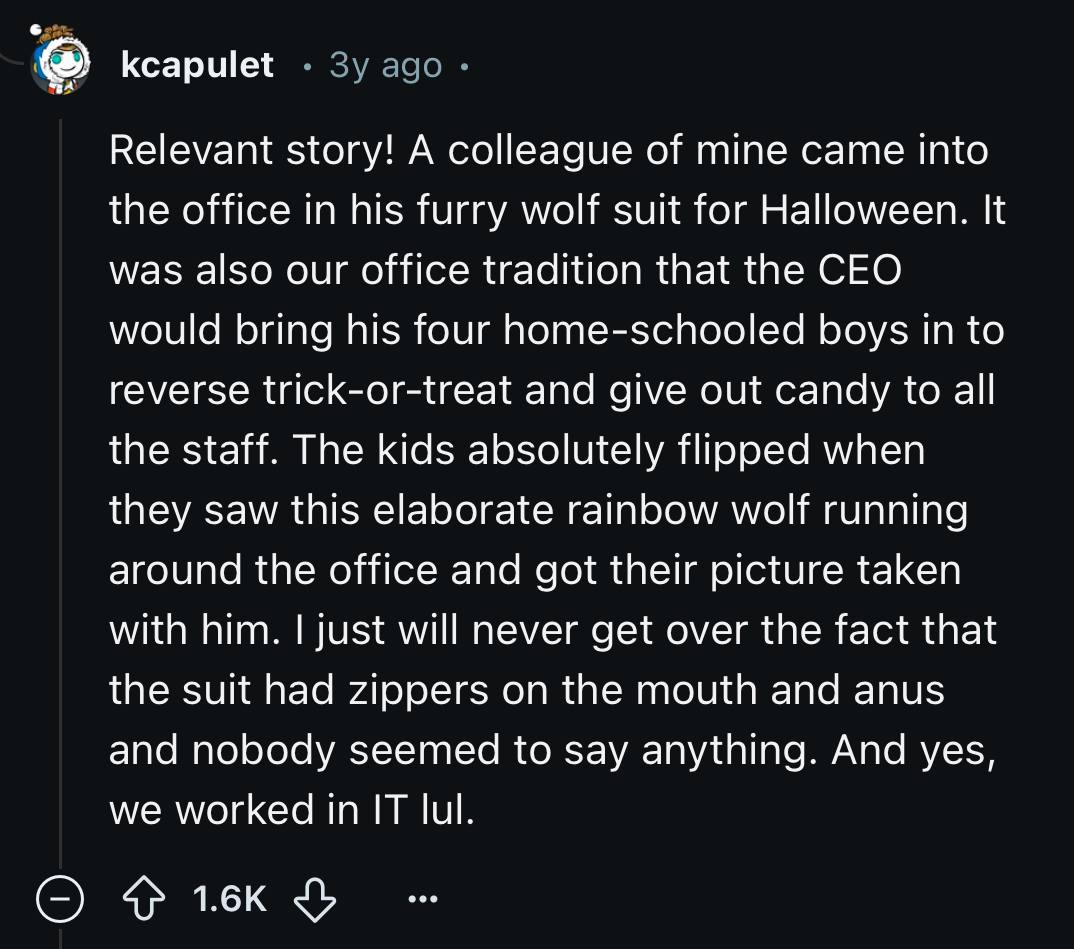Click the vertical thread line beside comment
This screenshot has height=949, width=1074.
click(61, 500)
